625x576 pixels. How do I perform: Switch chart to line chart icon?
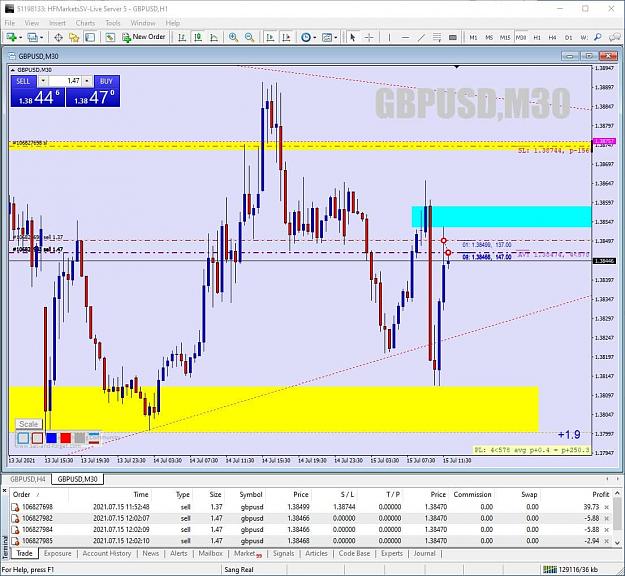pyautogui.click(x=214, y=37)
